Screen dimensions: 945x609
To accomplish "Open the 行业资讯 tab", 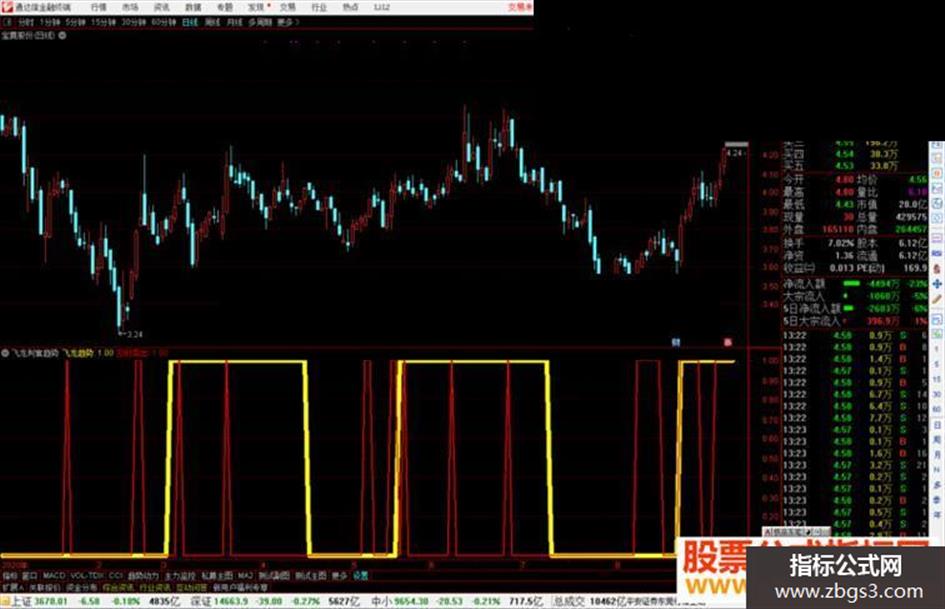I will (x=154, y=587).
